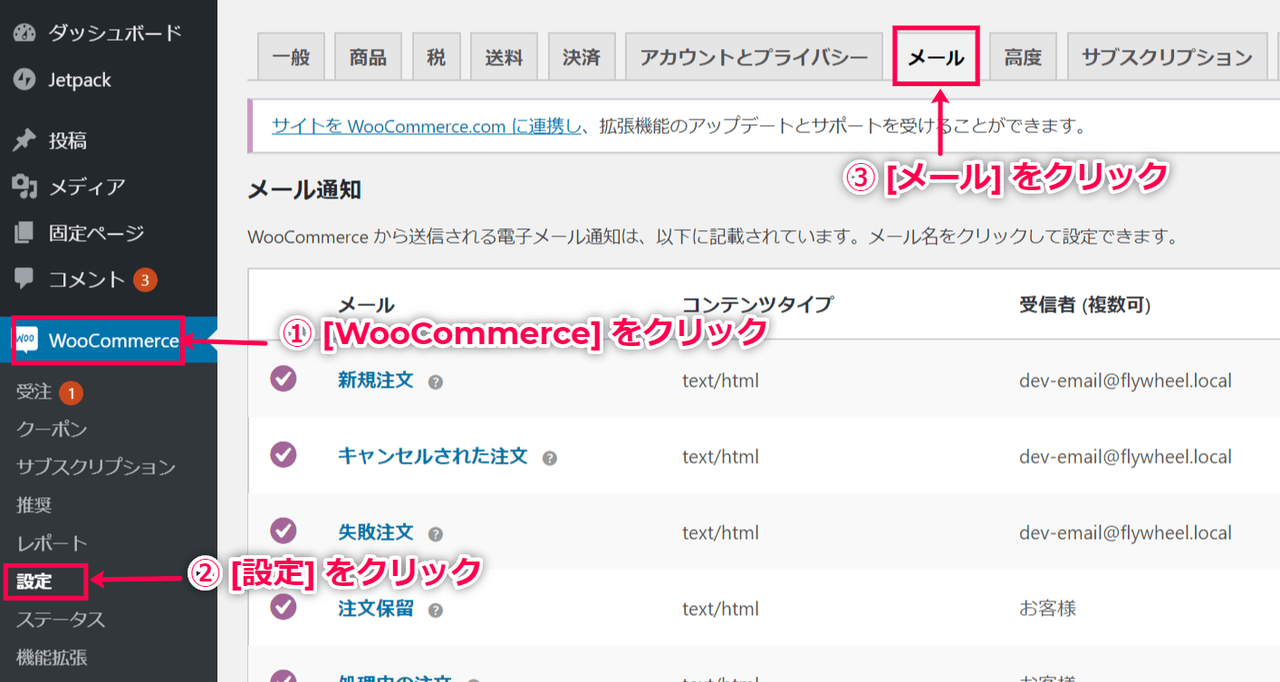This screenshot has width=1280, height=682.
Task: Click お客様 in 注文保留 row
Action: [1048, 609]
